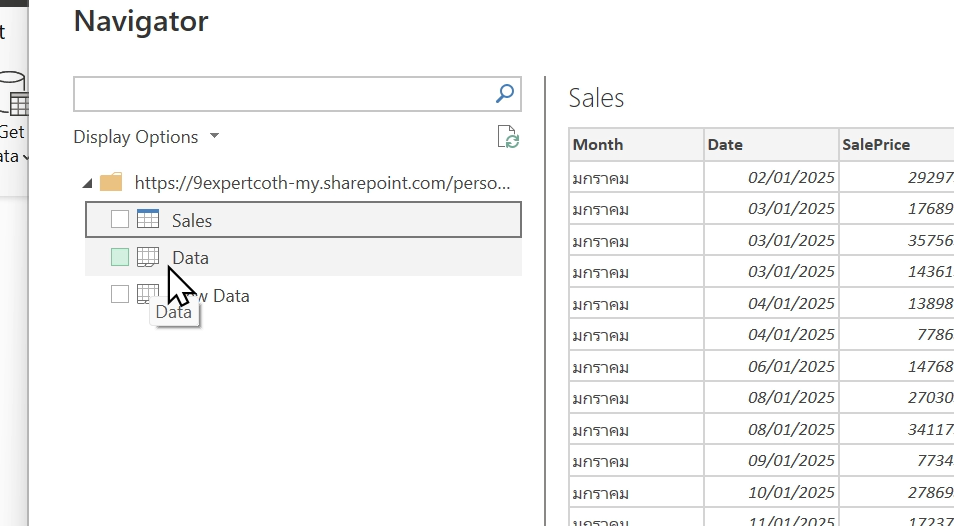
Task: Check the Raw Data checkbox
Action: point(120,294)
